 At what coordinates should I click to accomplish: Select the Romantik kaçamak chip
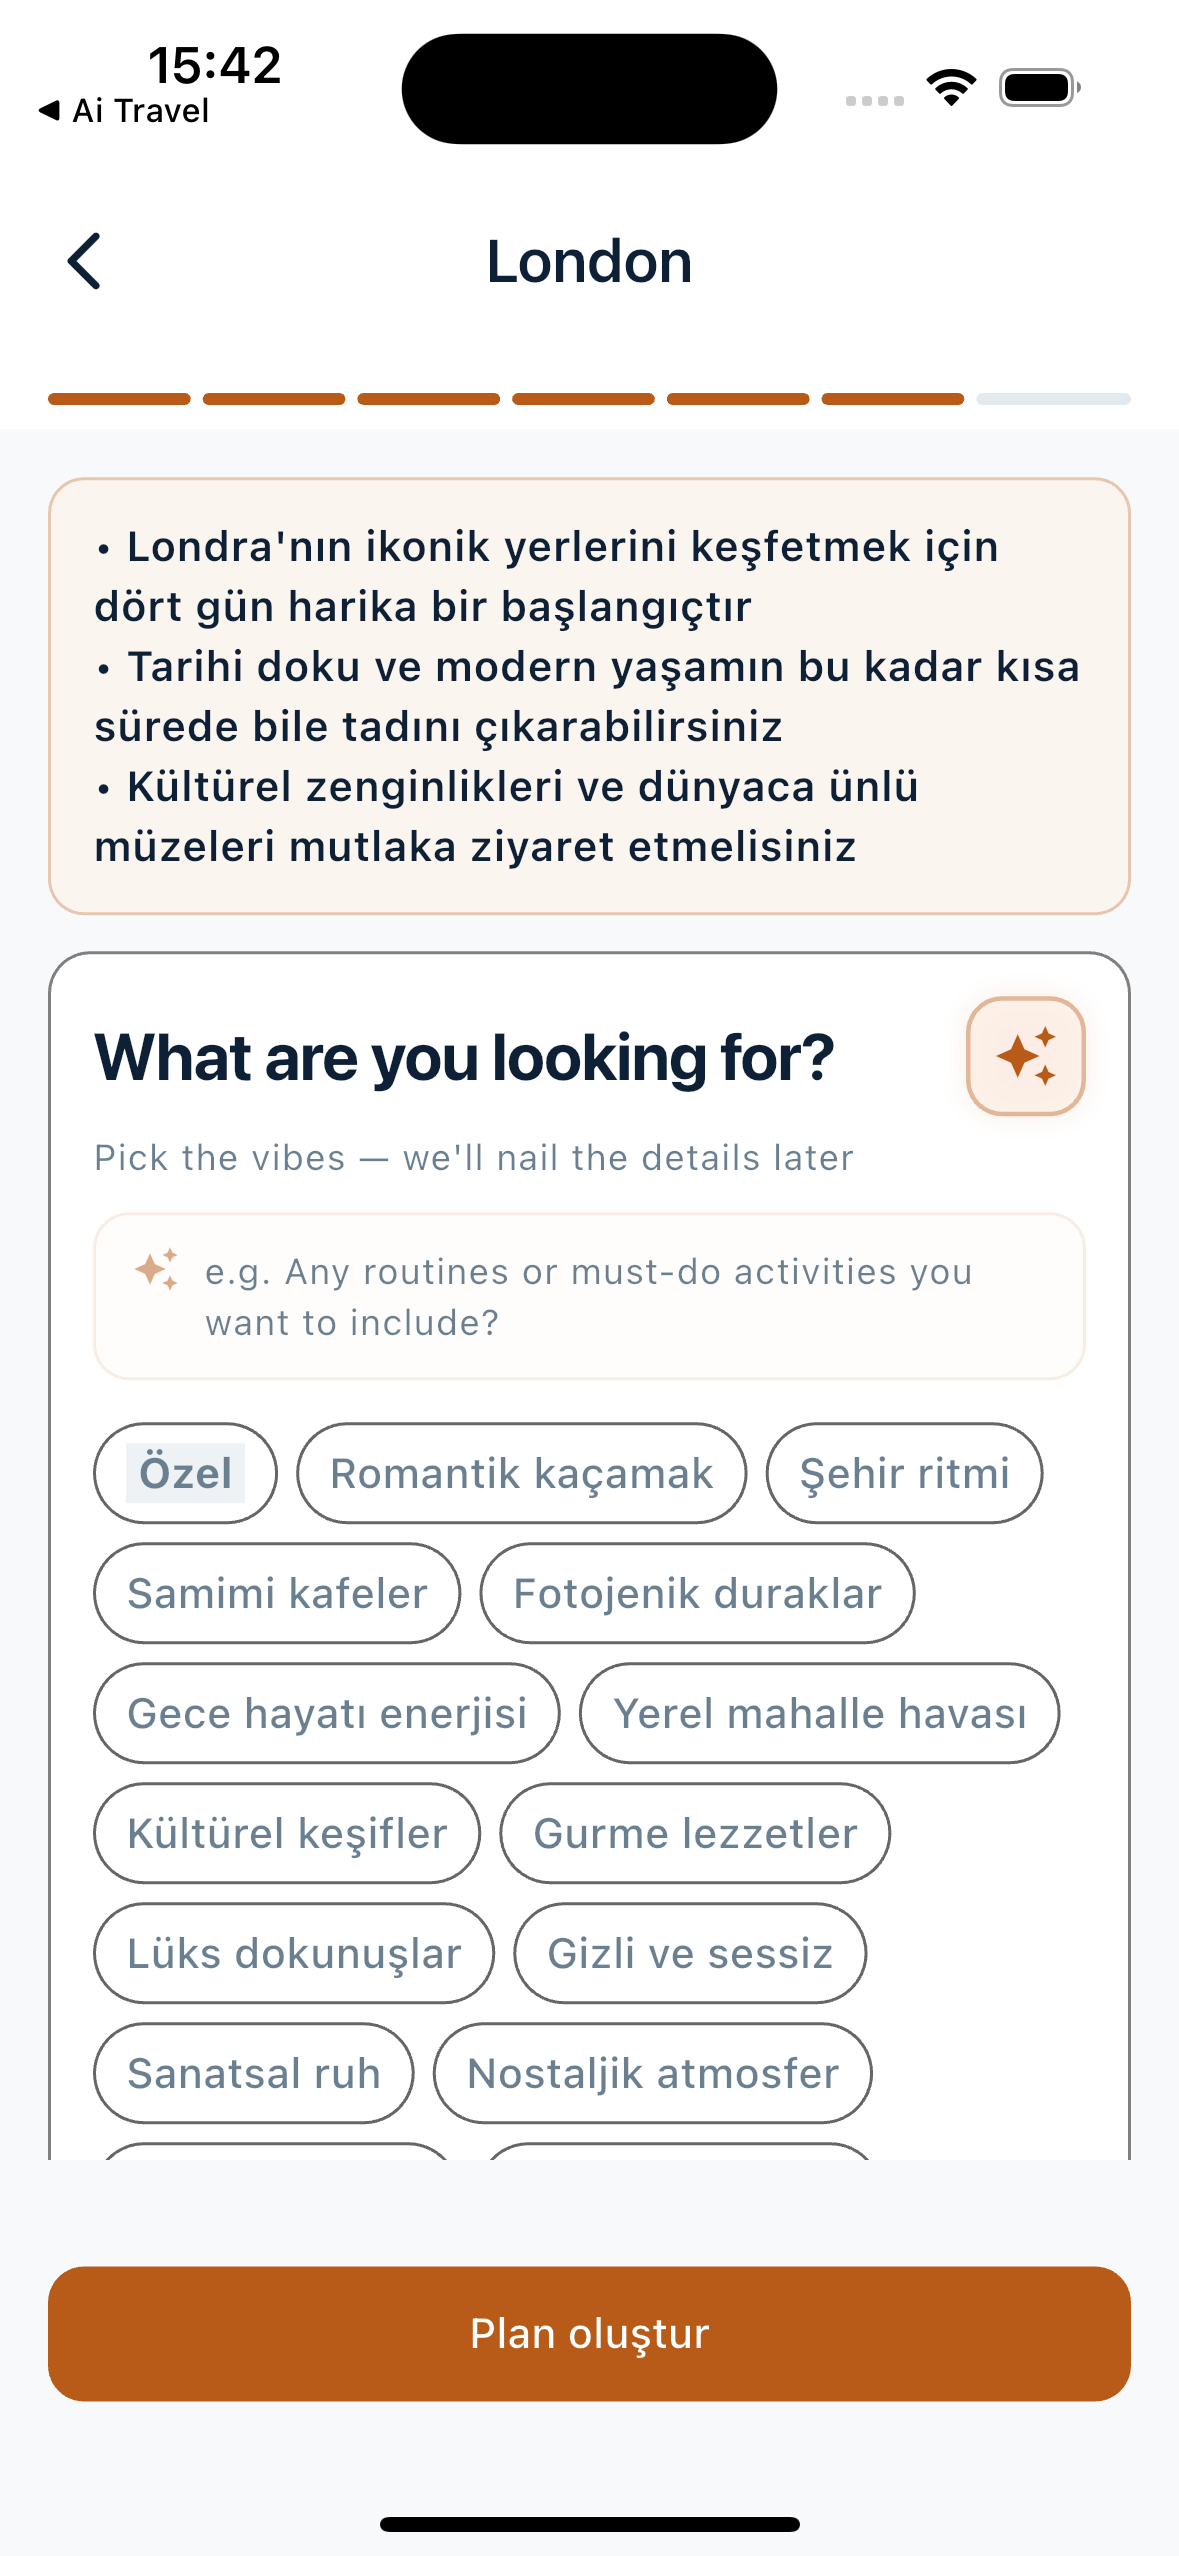pyautogui.click(x=521, y=1473)
